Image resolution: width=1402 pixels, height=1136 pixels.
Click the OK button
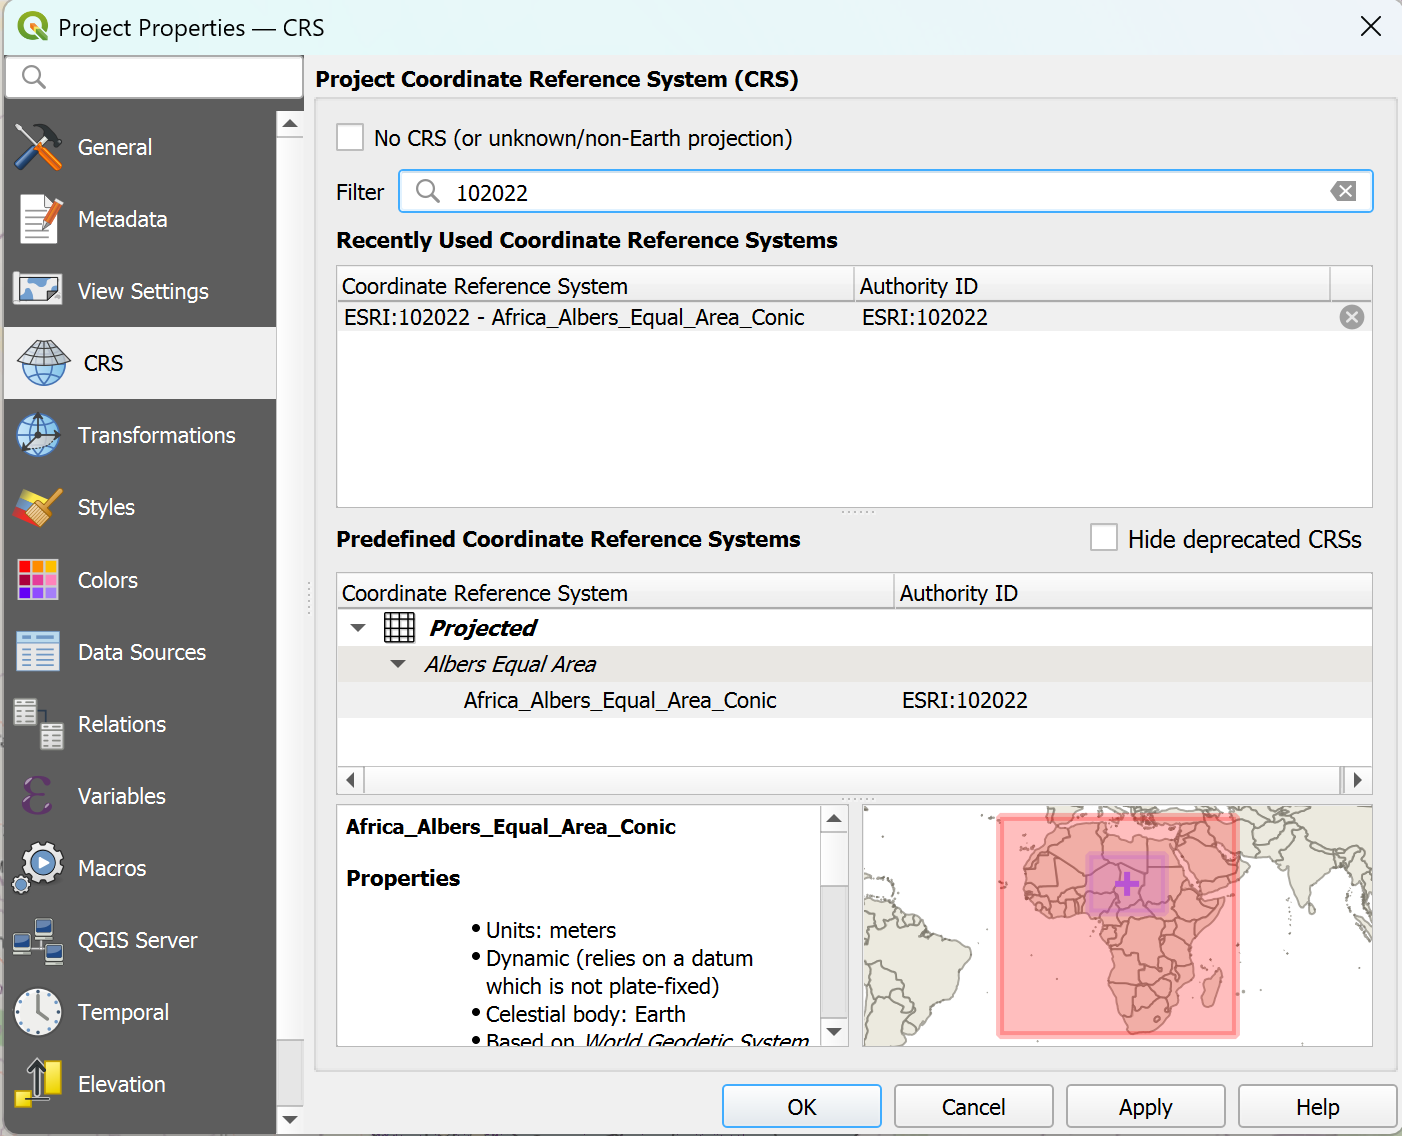click(x=801, y=1106)
